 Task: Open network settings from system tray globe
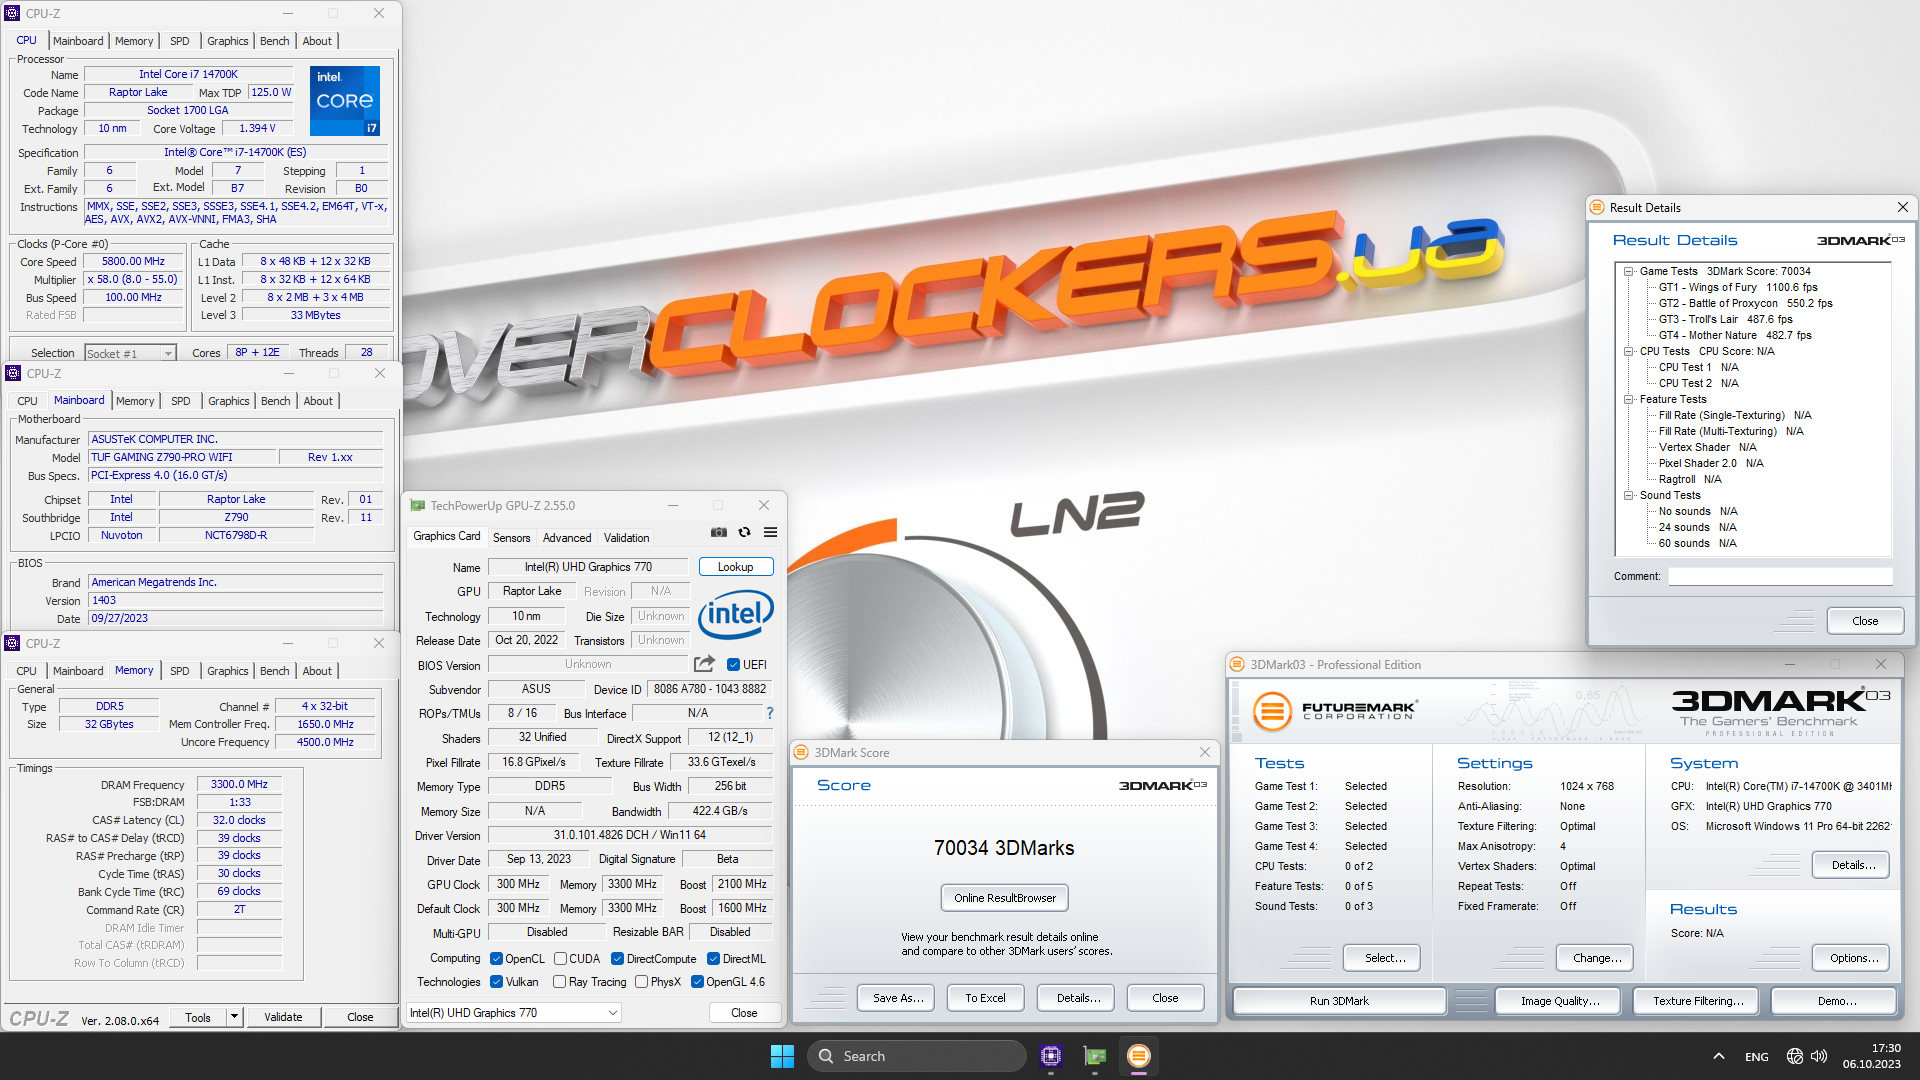click(1795, 1056)
